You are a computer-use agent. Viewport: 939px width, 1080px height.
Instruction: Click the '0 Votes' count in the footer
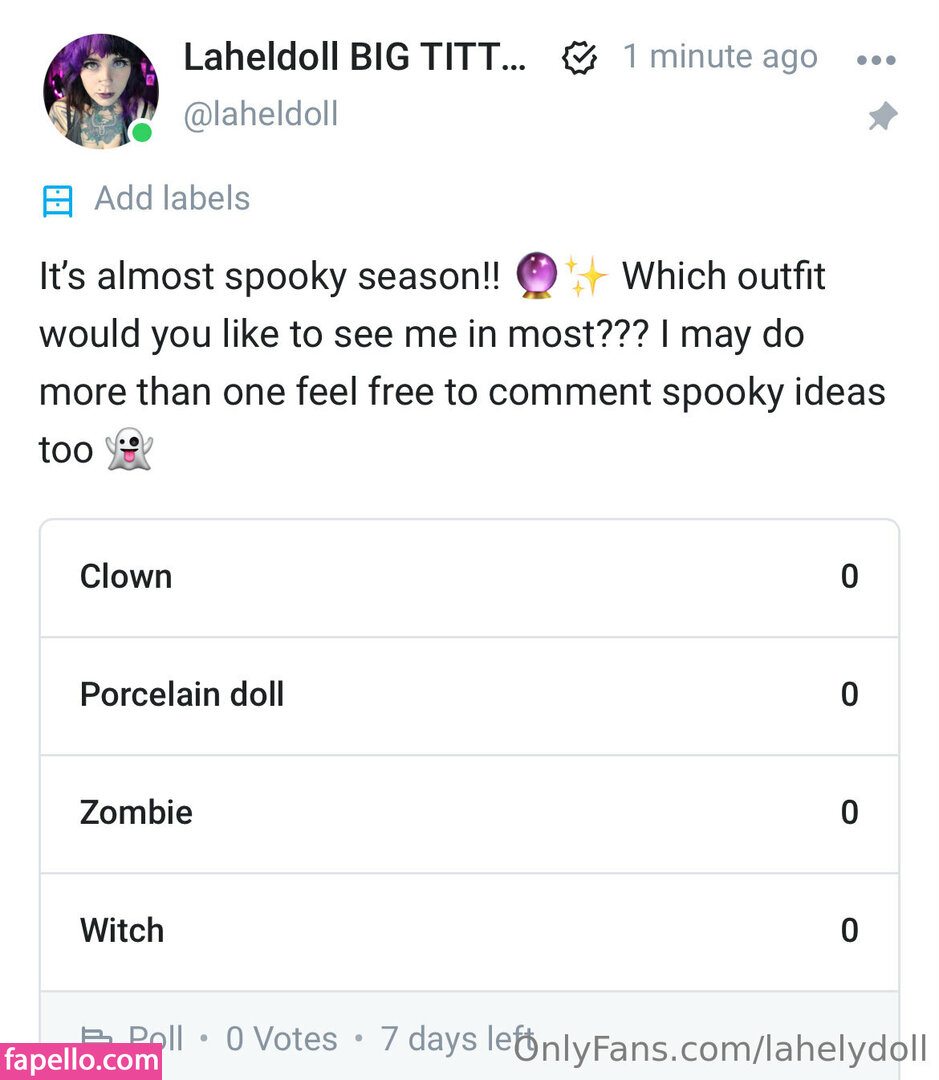[281, 1039]
